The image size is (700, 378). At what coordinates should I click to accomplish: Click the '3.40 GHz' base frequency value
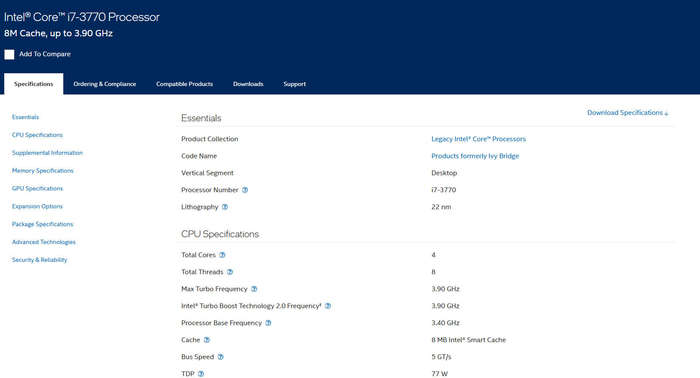pyautogui.click(x=445, y=323)
